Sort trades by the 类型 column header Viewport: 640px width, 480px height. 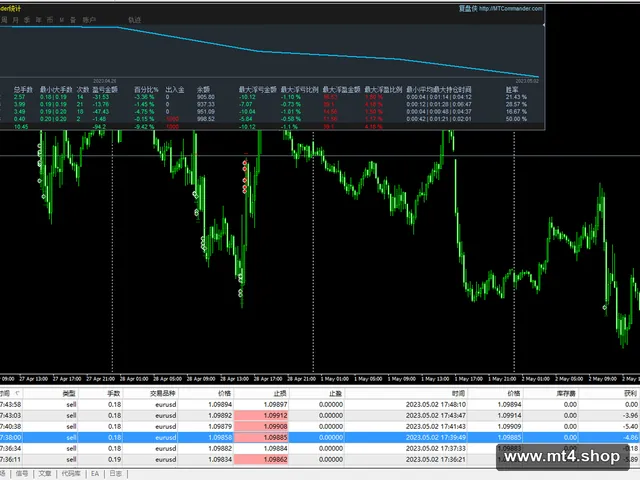(69, 393)
